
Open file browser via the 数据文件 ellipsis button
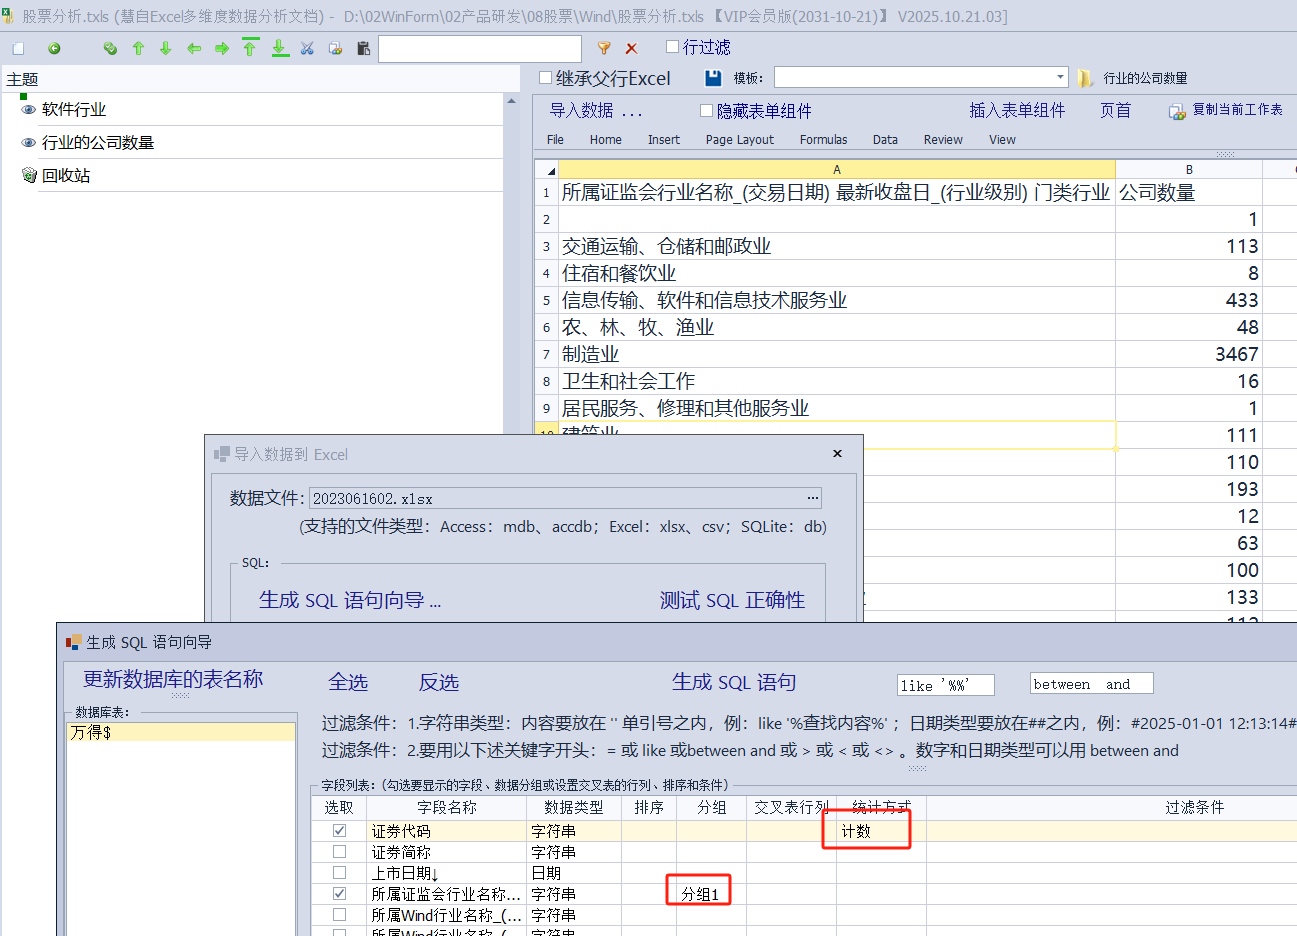[813, 498]
